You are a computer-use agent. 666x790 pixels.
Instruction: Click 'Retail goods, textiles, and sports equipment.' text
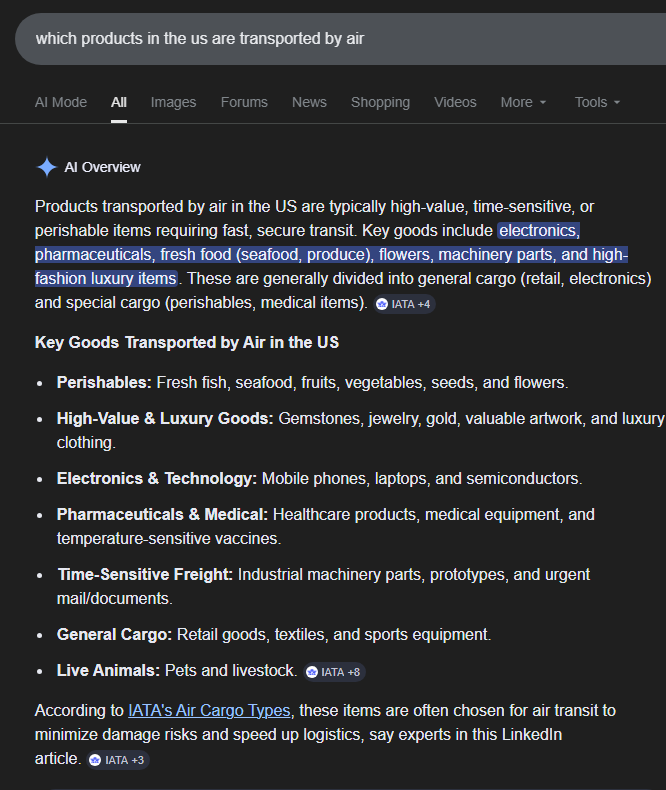334,634
